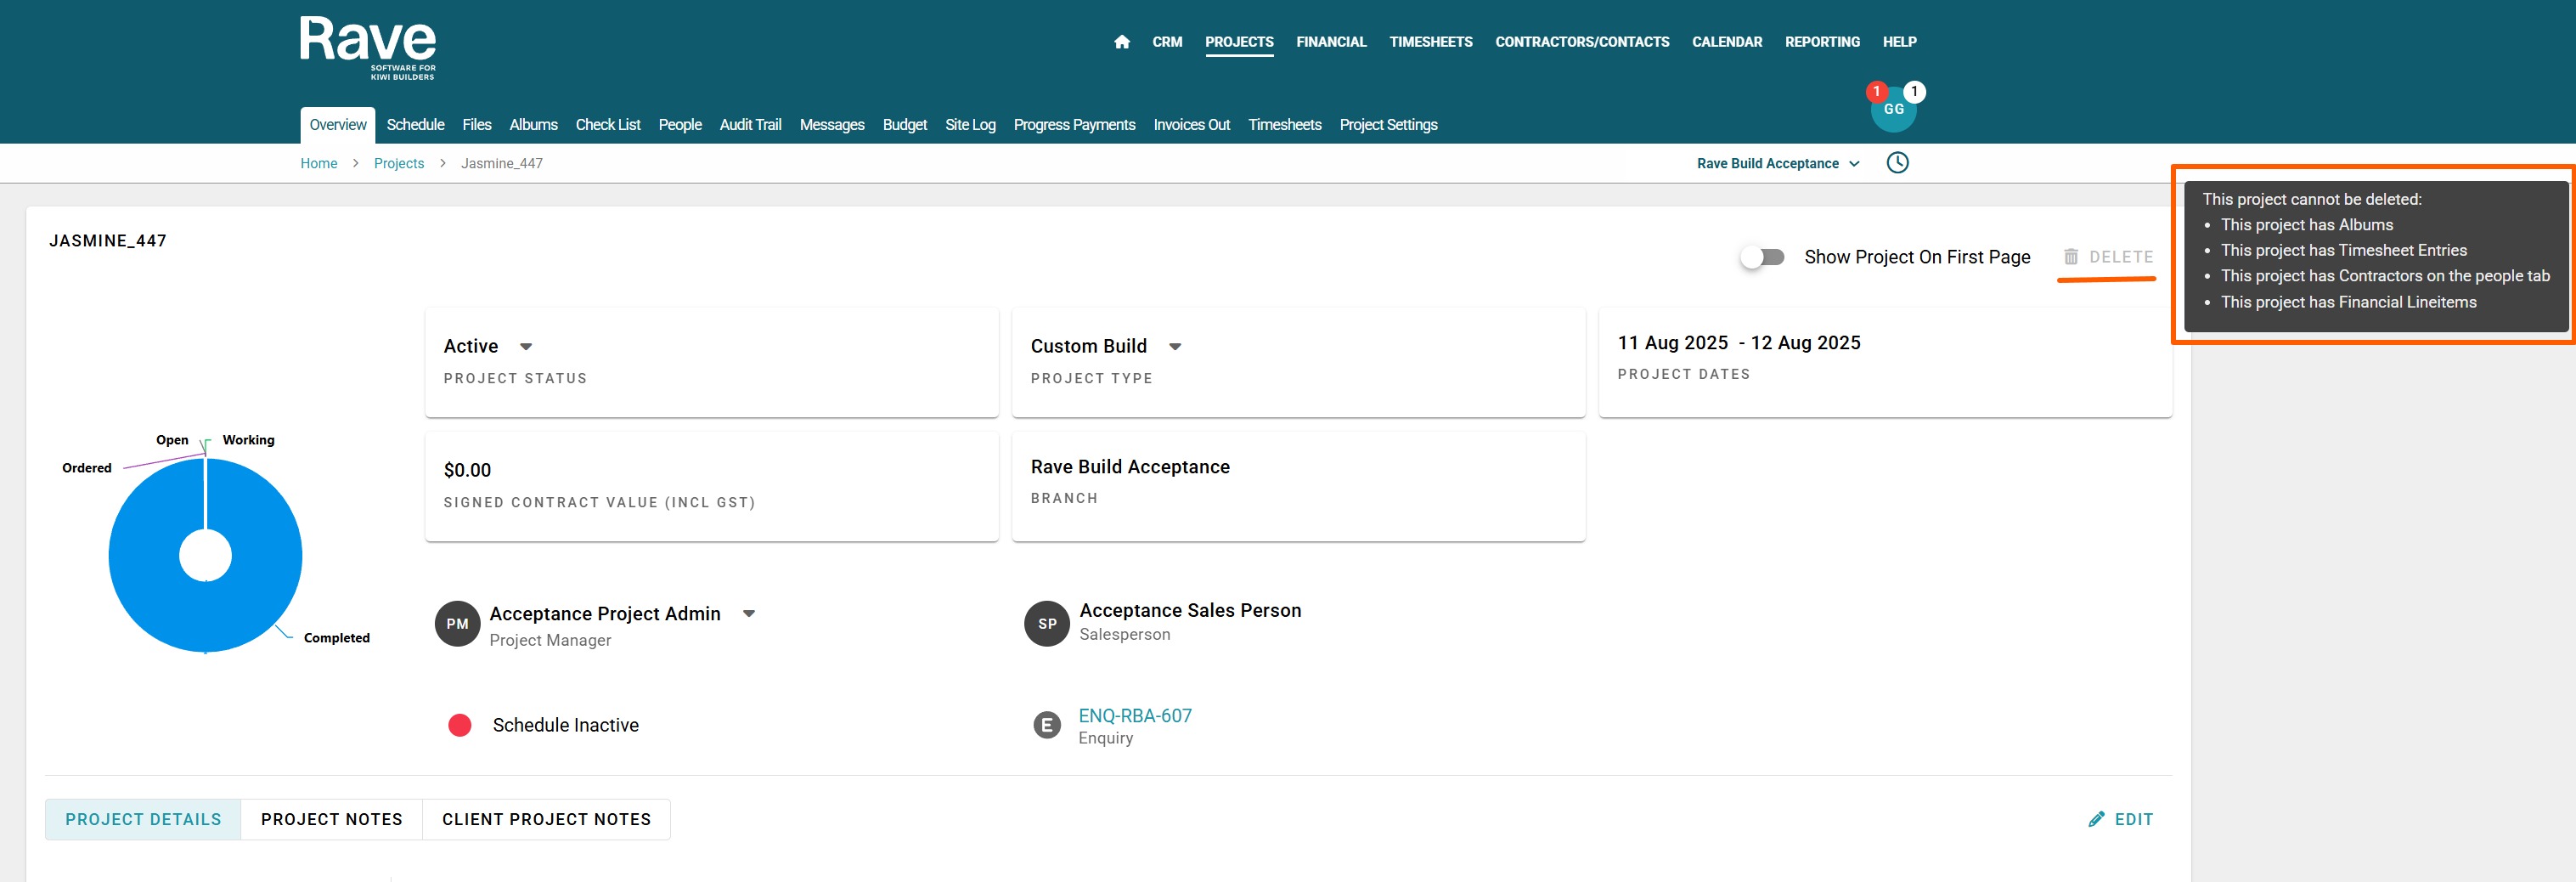
Task: Open the Progress Payments tab
Action: click(x=1074, y=125)
